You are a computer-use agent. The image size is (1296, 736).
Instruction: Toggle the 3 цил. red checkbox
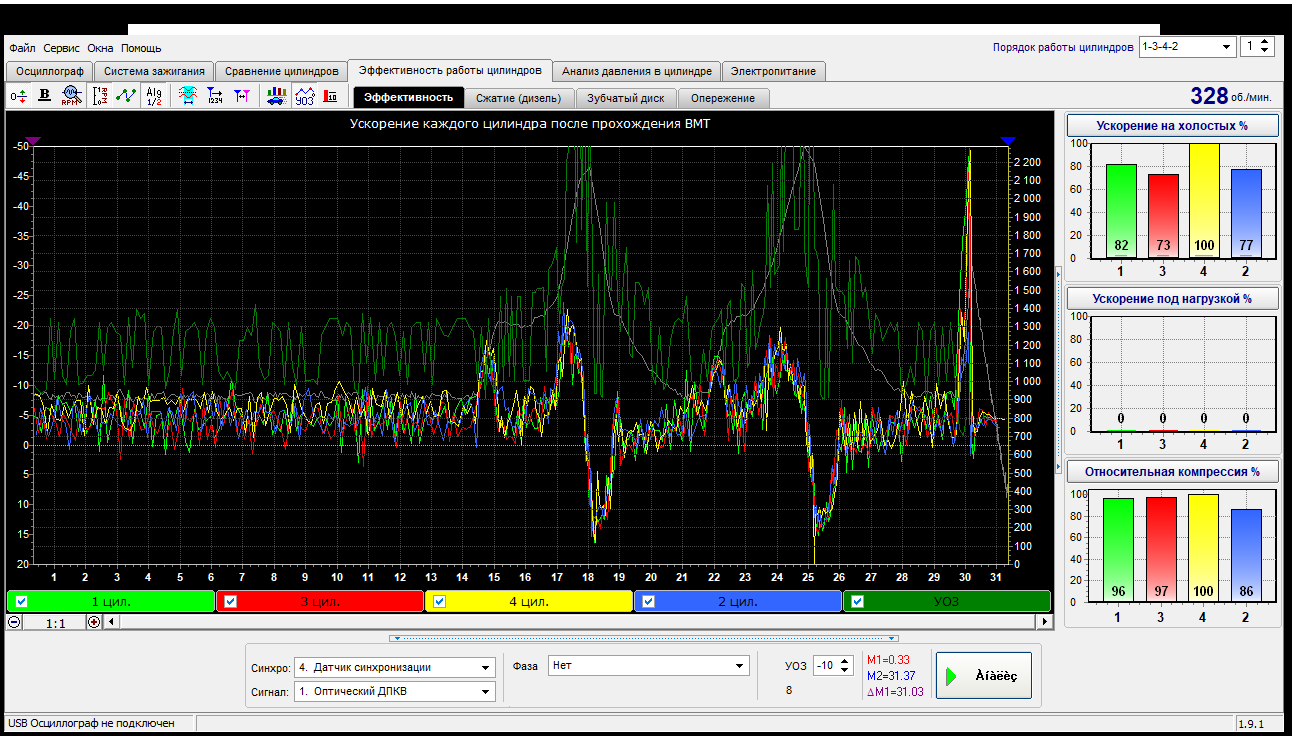pyautogui.click(x=231, y=601)
